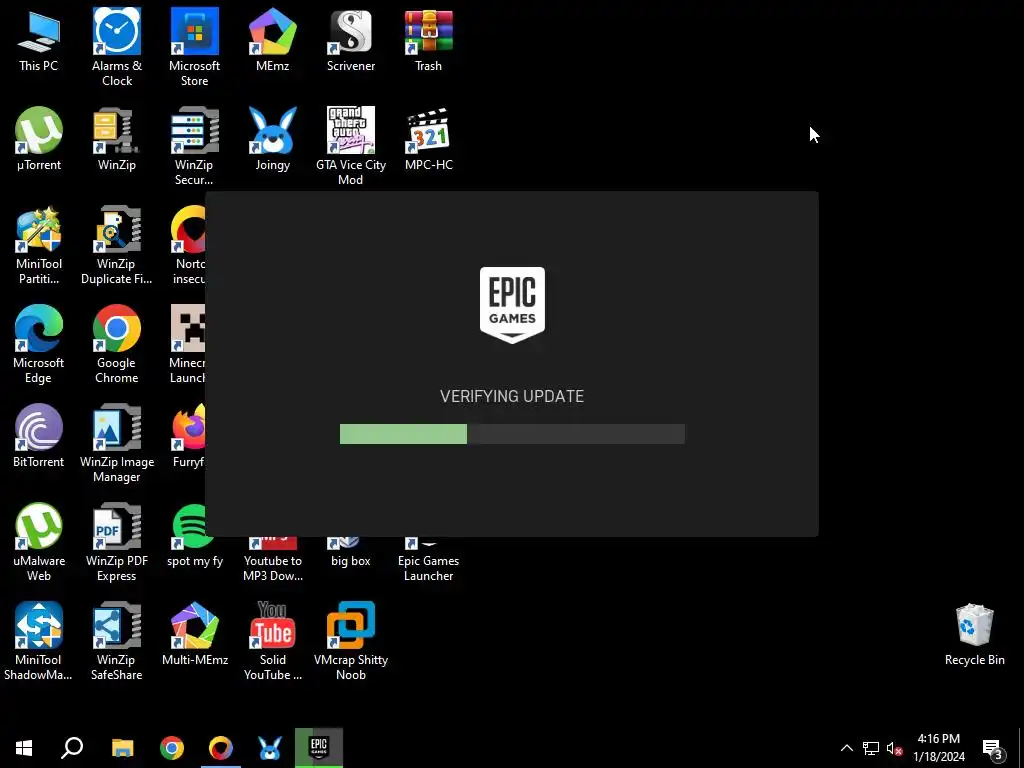Click the Multi-MEmz desktop icon
This screenshot has width=1024, height=768.
pyautogui.click(x=195, y=634)
